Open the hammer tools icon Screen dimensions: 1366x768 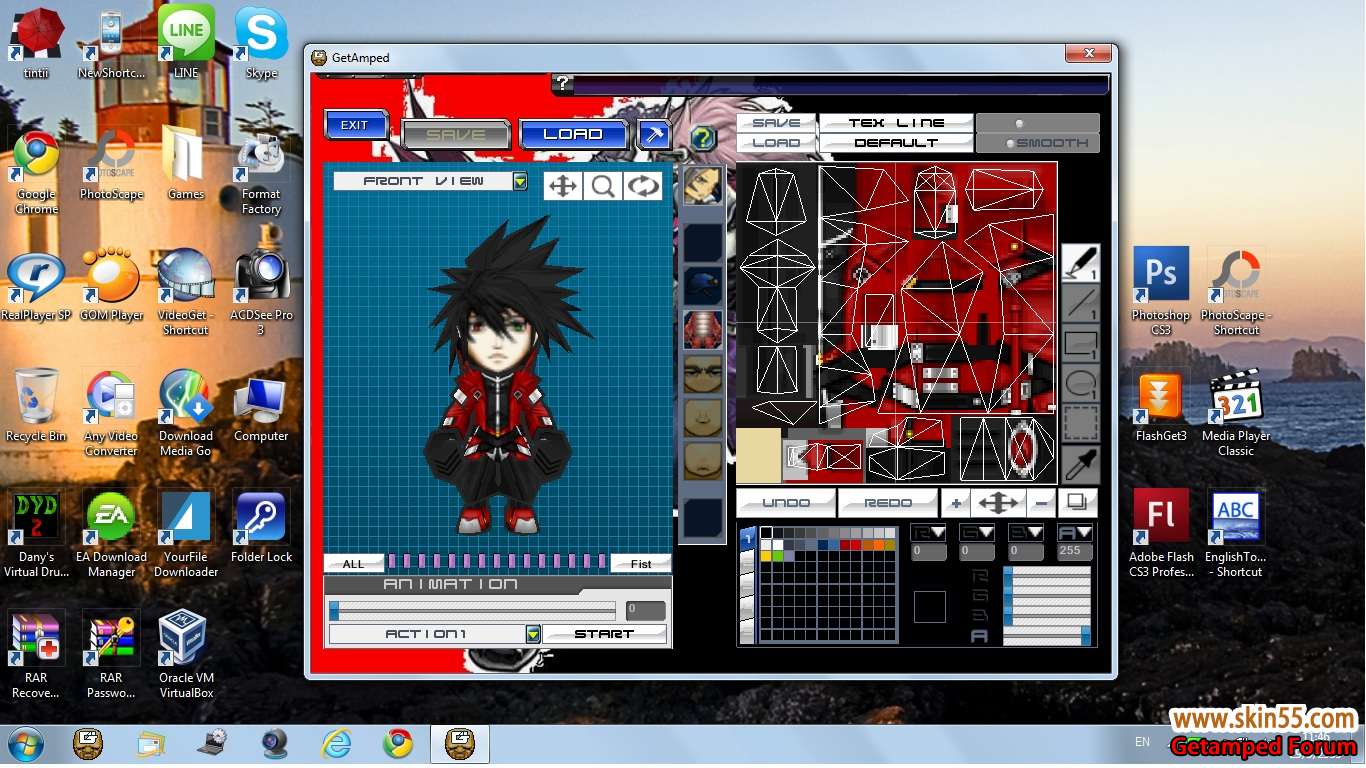(655, 134)
